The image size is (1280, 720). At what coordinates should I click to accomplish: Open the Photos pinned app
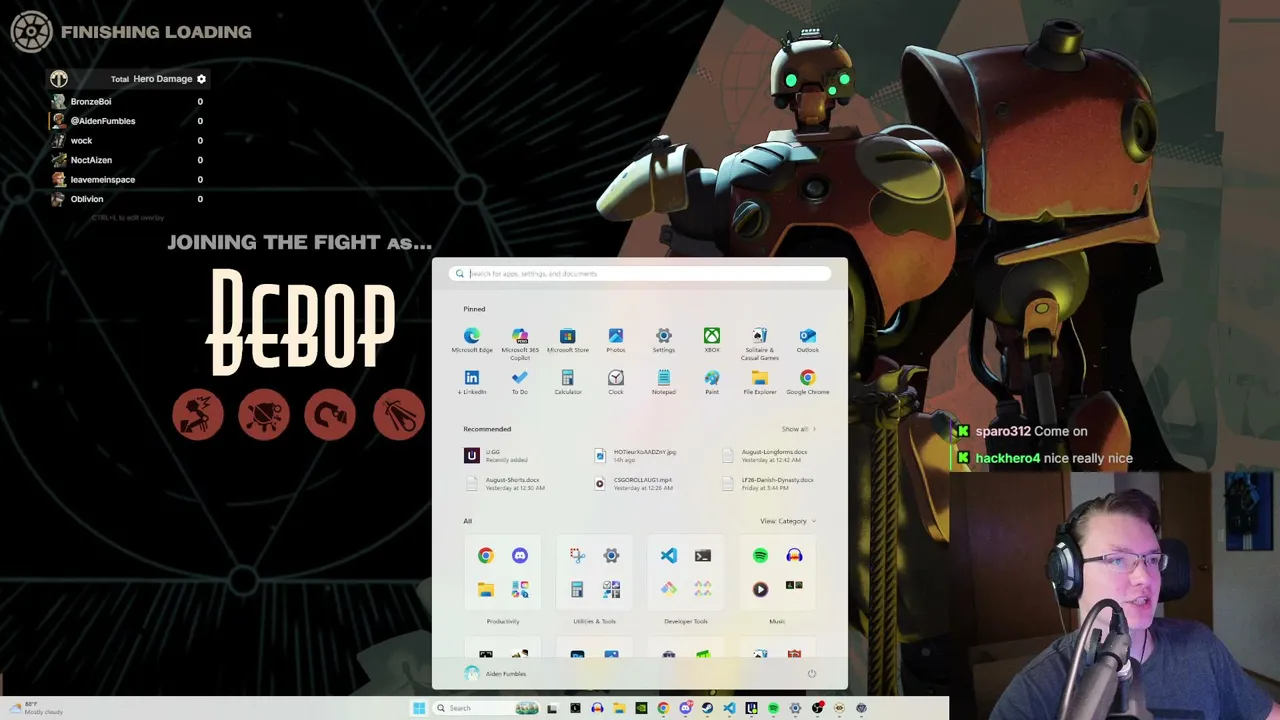pos(616,340)
